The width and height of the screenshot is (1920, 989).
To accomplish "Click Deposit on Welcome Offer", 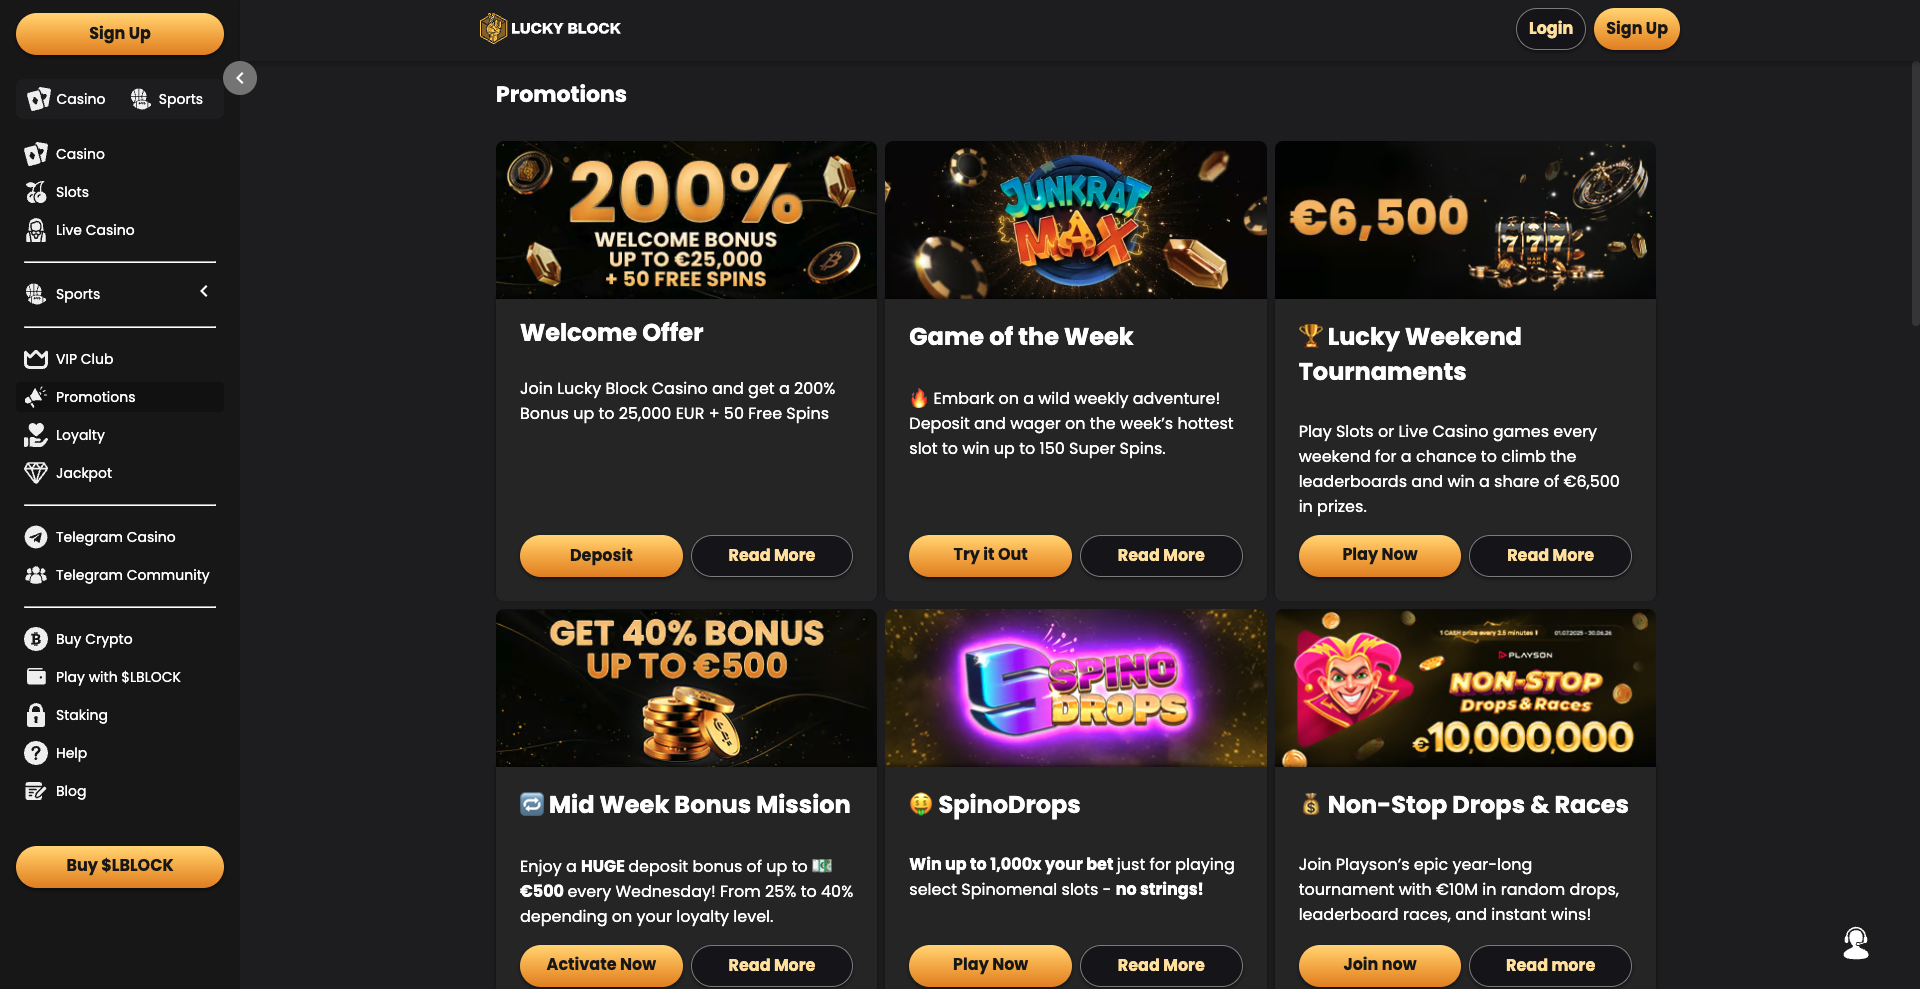I will (601, 555).
